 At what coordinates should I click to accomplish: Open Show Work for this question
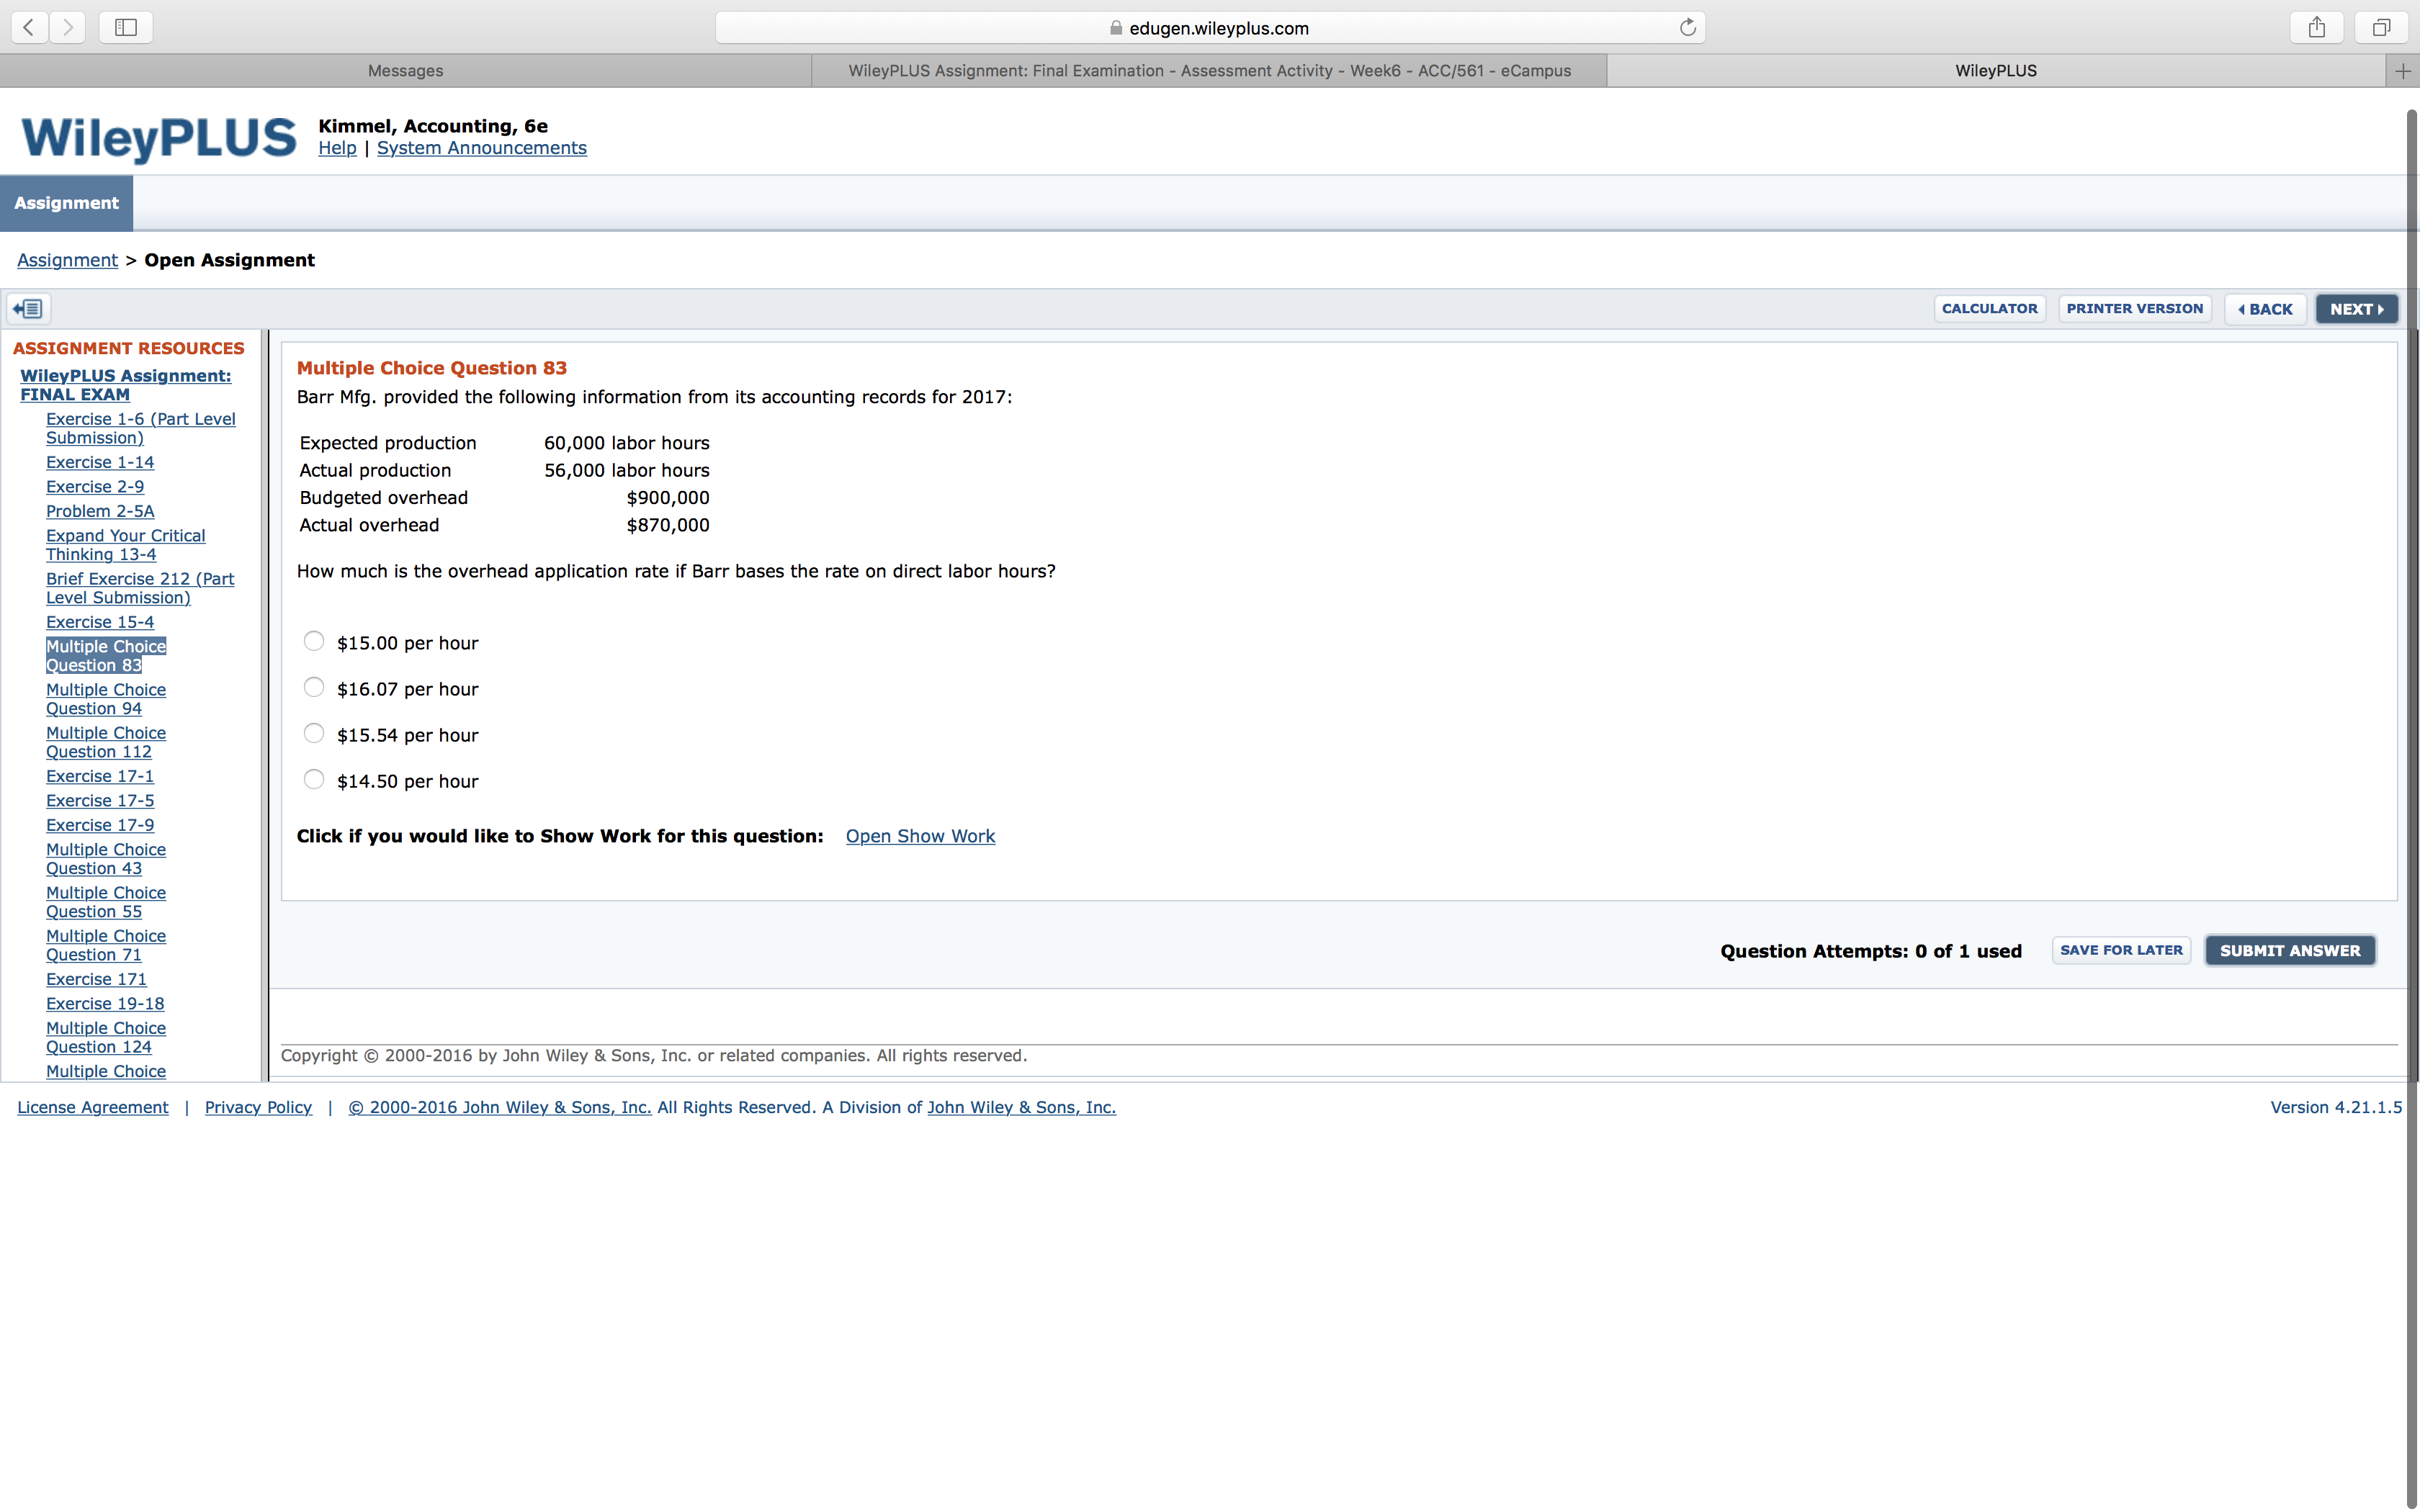point(920,836)
